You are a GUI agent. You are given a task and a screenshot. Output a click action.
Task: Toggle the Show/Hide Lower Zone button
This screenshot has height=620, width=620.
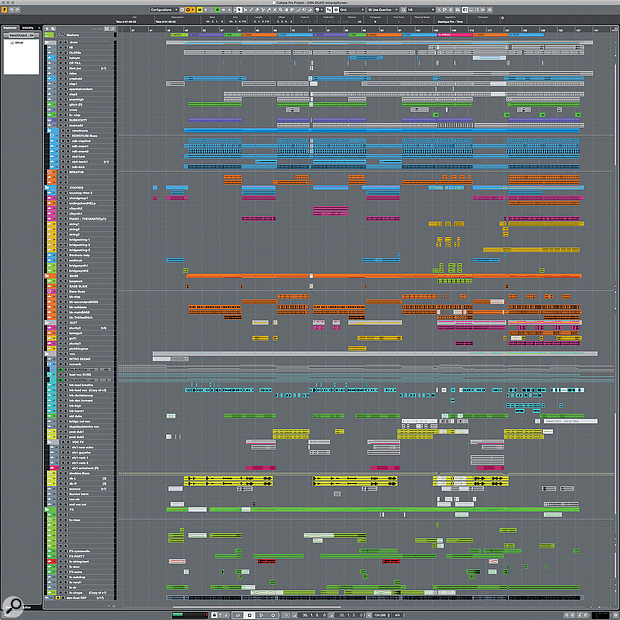(471, 9)
